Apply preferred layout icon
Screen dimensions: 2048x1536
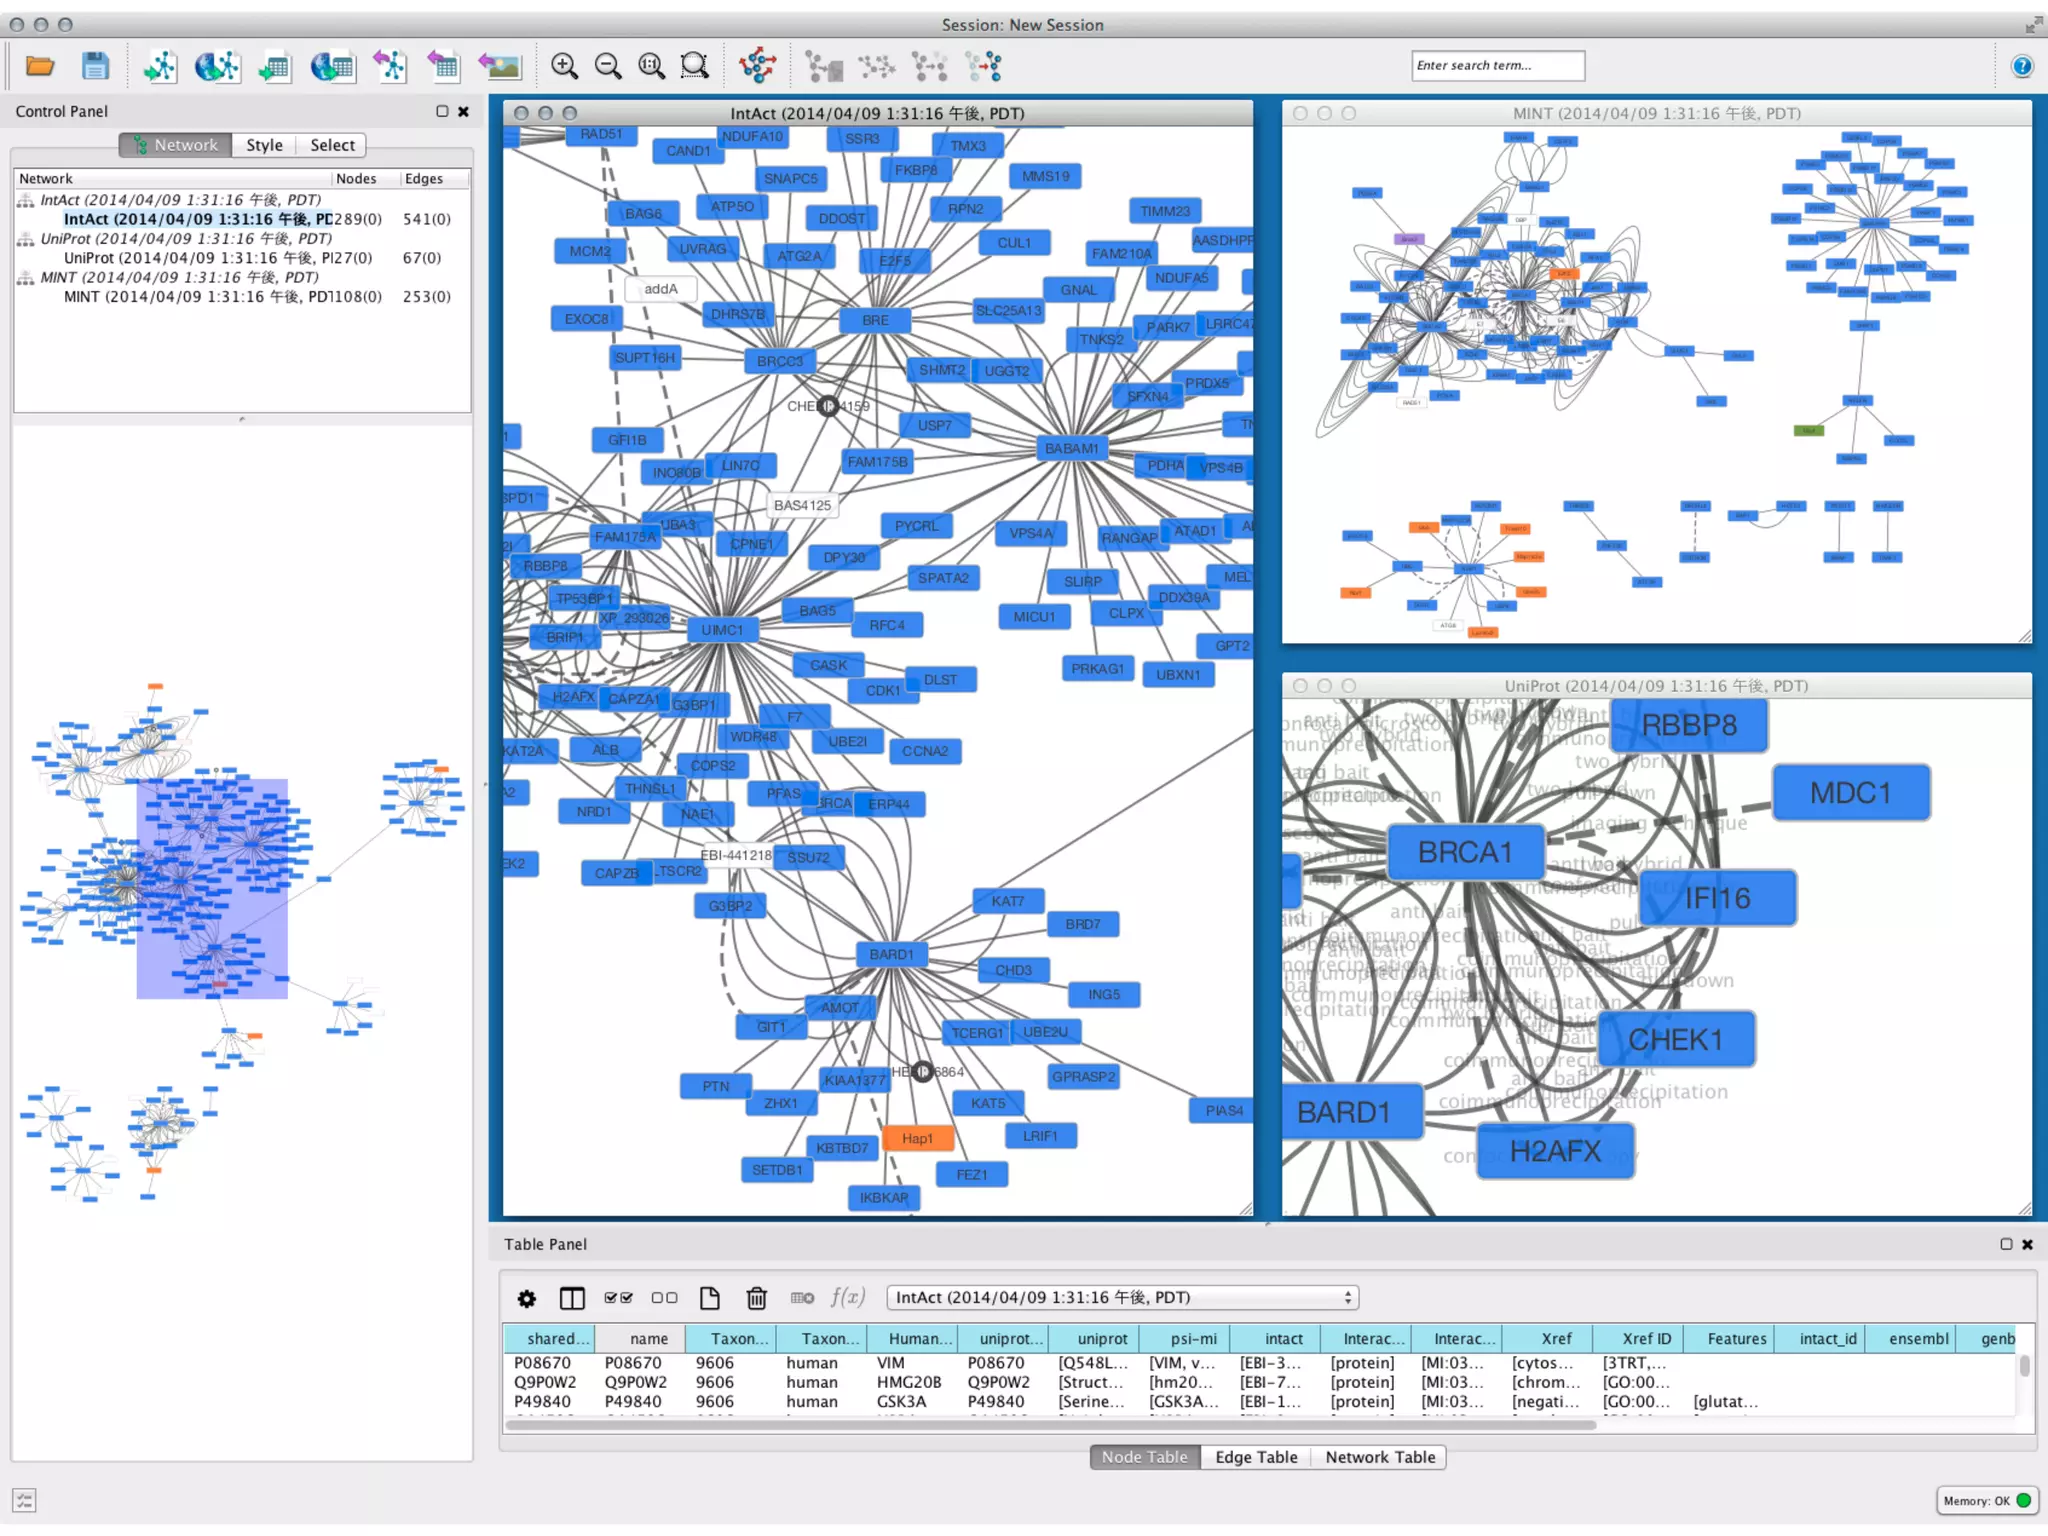click(757, 67)
